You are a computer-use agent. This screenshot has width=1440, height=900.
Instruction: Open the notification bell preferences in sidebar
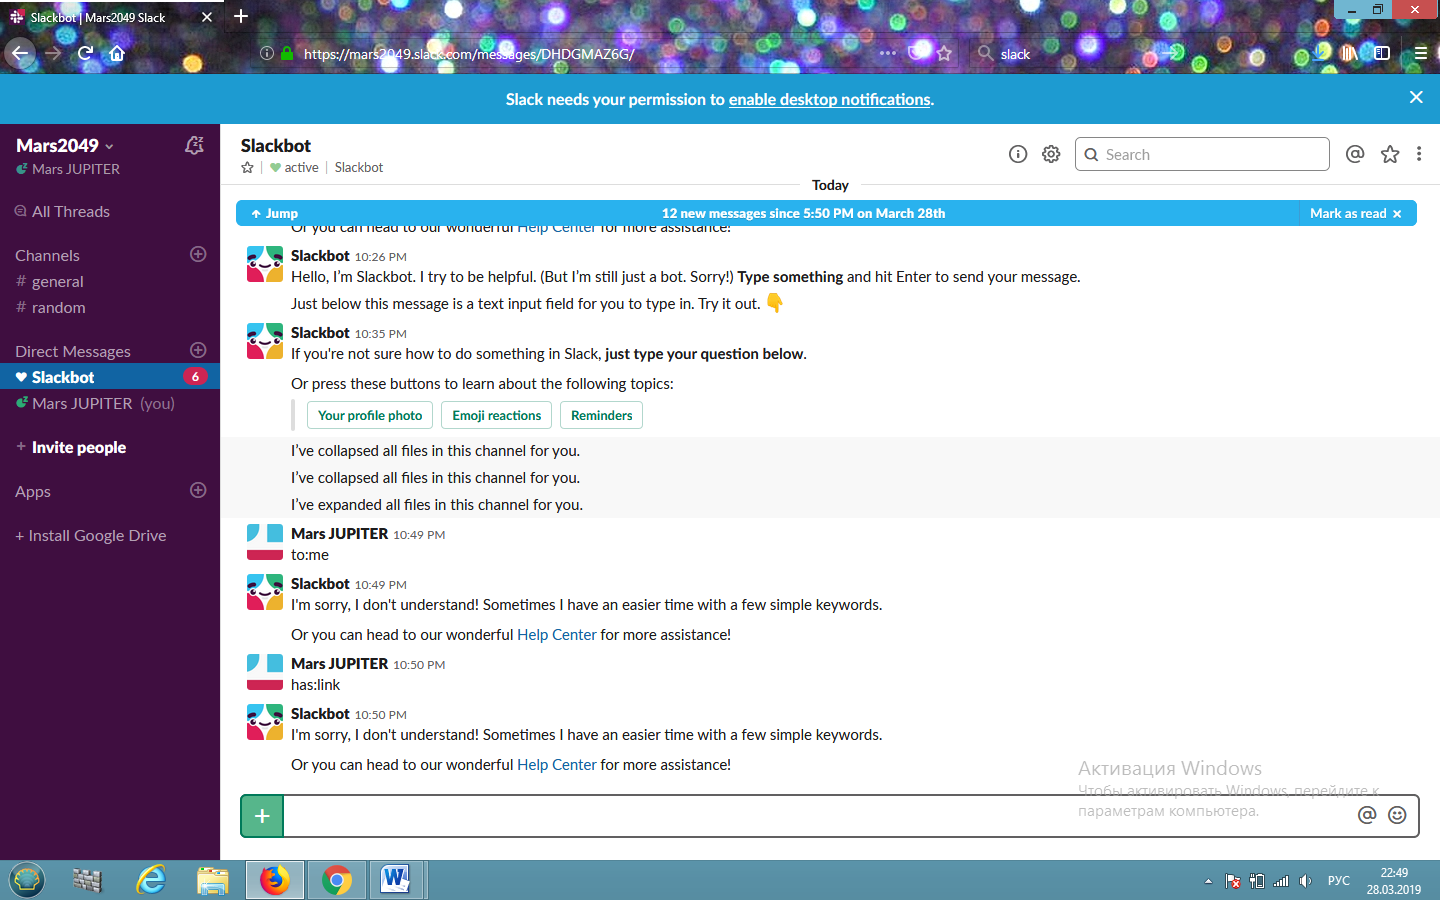coord(194,146)
